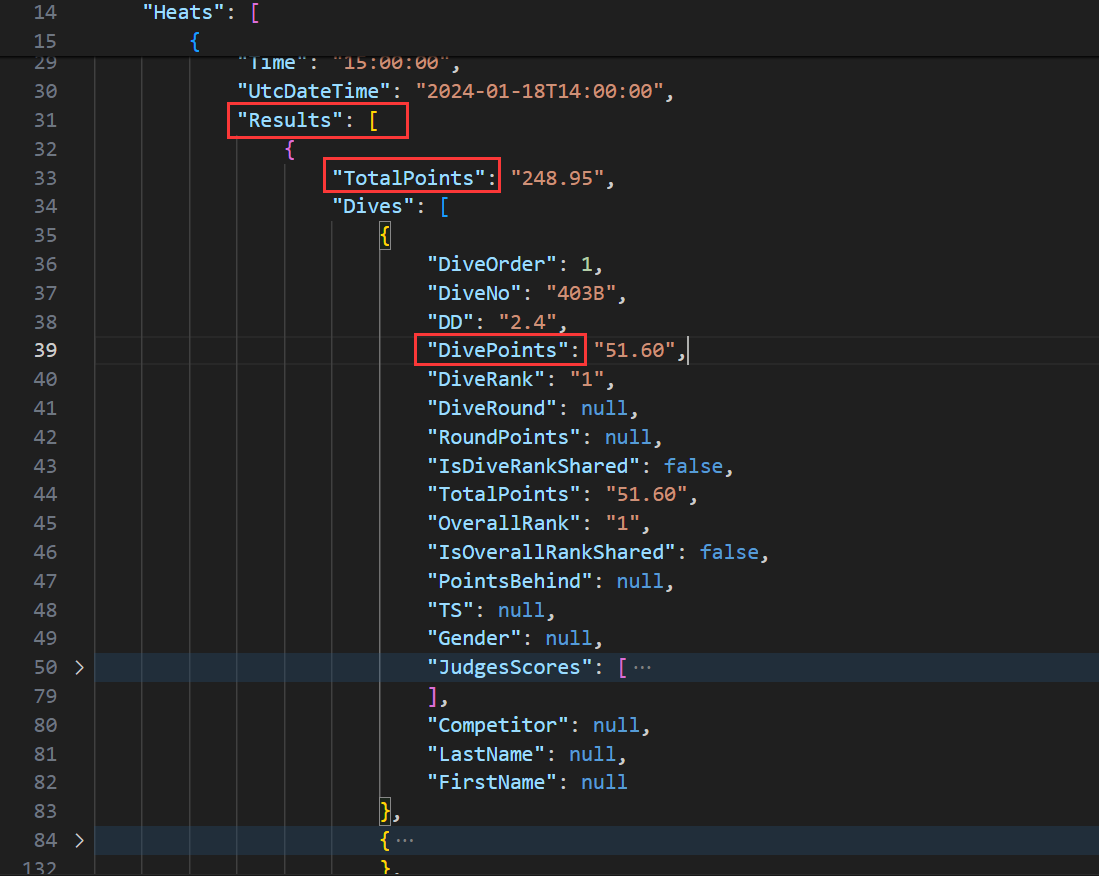Click the "403B" value
Image resolution: width=1099 pixels, height=876 pixels.
[581, 293]
